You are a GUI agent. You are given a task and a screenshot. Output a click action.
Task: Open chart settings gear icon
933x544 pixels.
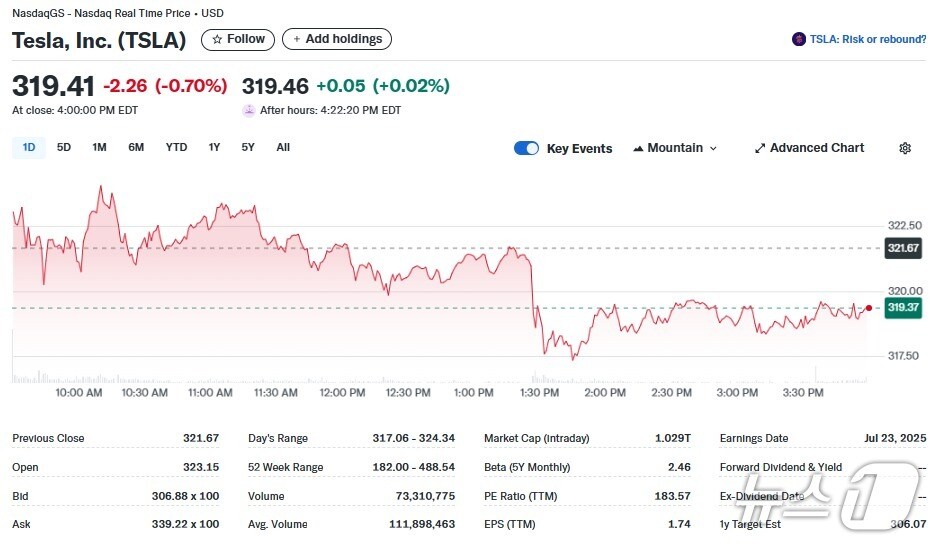(905, 148)
